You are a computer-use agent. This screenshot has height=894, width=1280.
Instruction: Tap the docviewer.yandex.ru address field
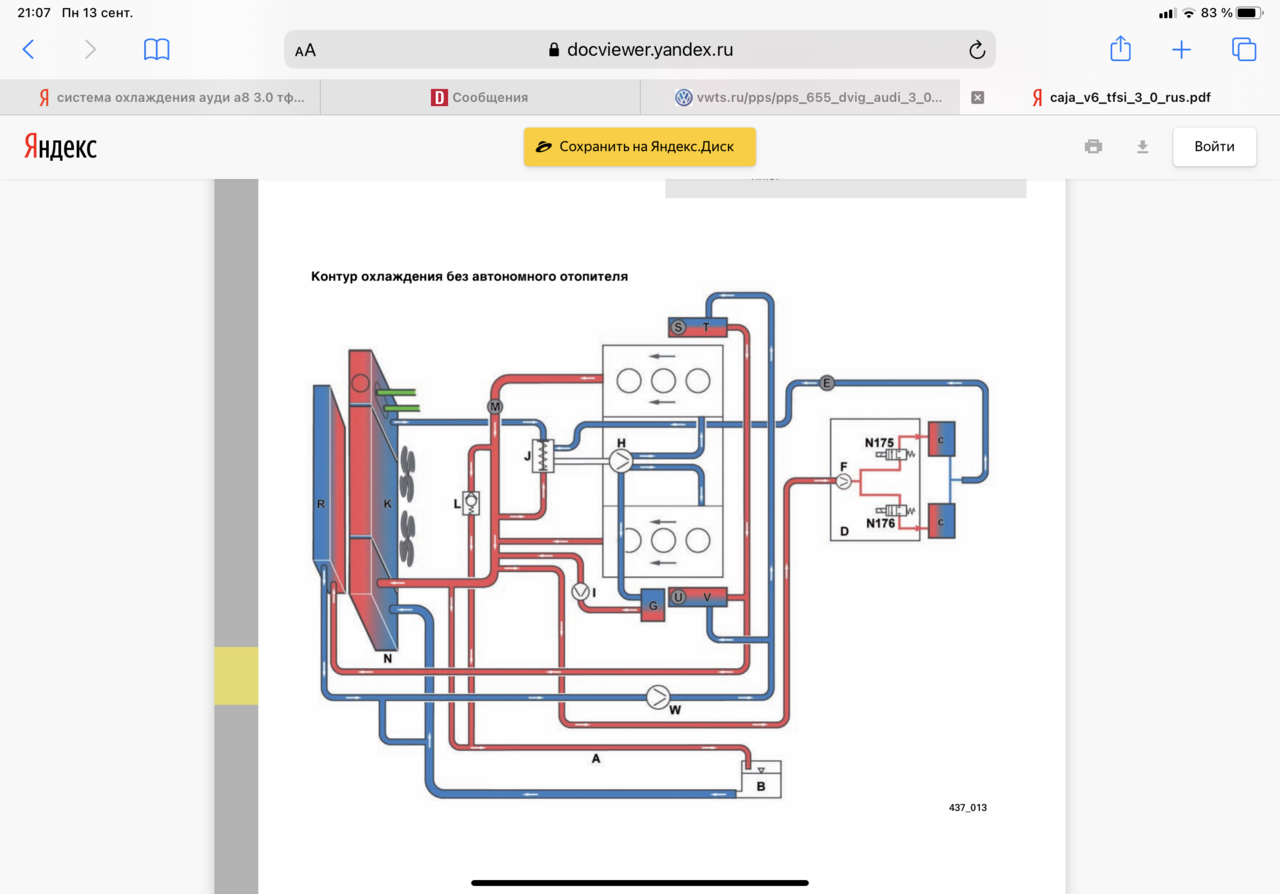(x=640, y=50)
